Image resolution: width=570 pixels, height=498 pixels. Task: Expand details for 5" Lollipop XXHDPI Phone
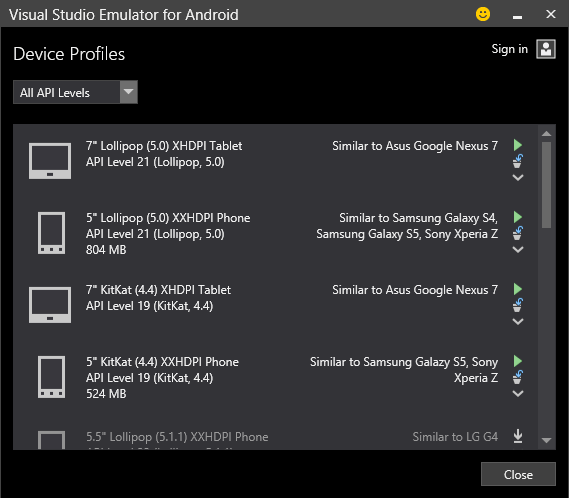(518, 249)
